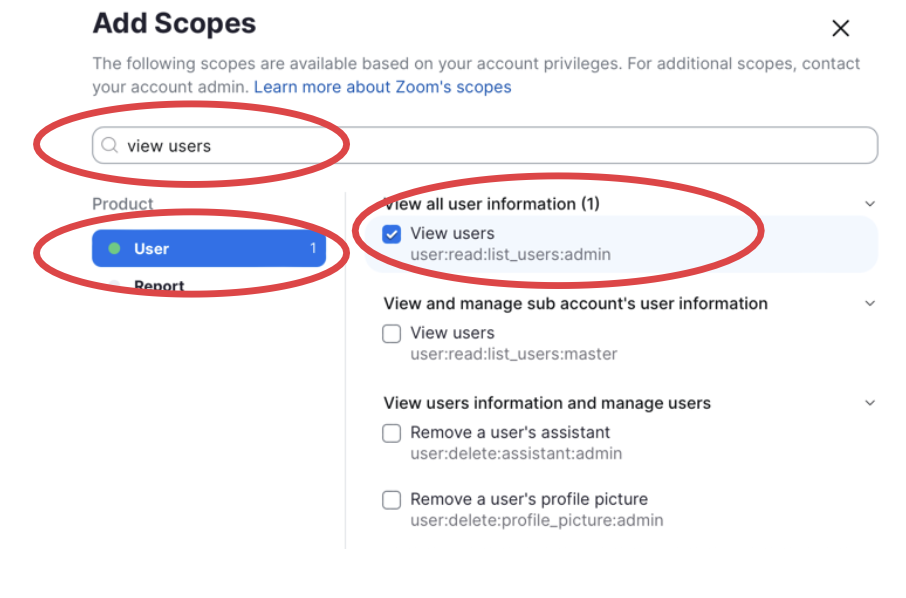The height and width of the screenshot is (598, 906).
Task: Click the search magnifier icon
Action: click(x=110, y=146)
